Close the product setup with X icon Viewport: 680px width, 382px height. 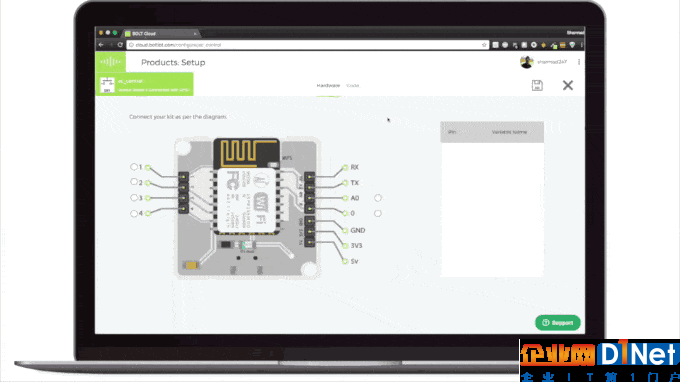[x=568, y=85]
